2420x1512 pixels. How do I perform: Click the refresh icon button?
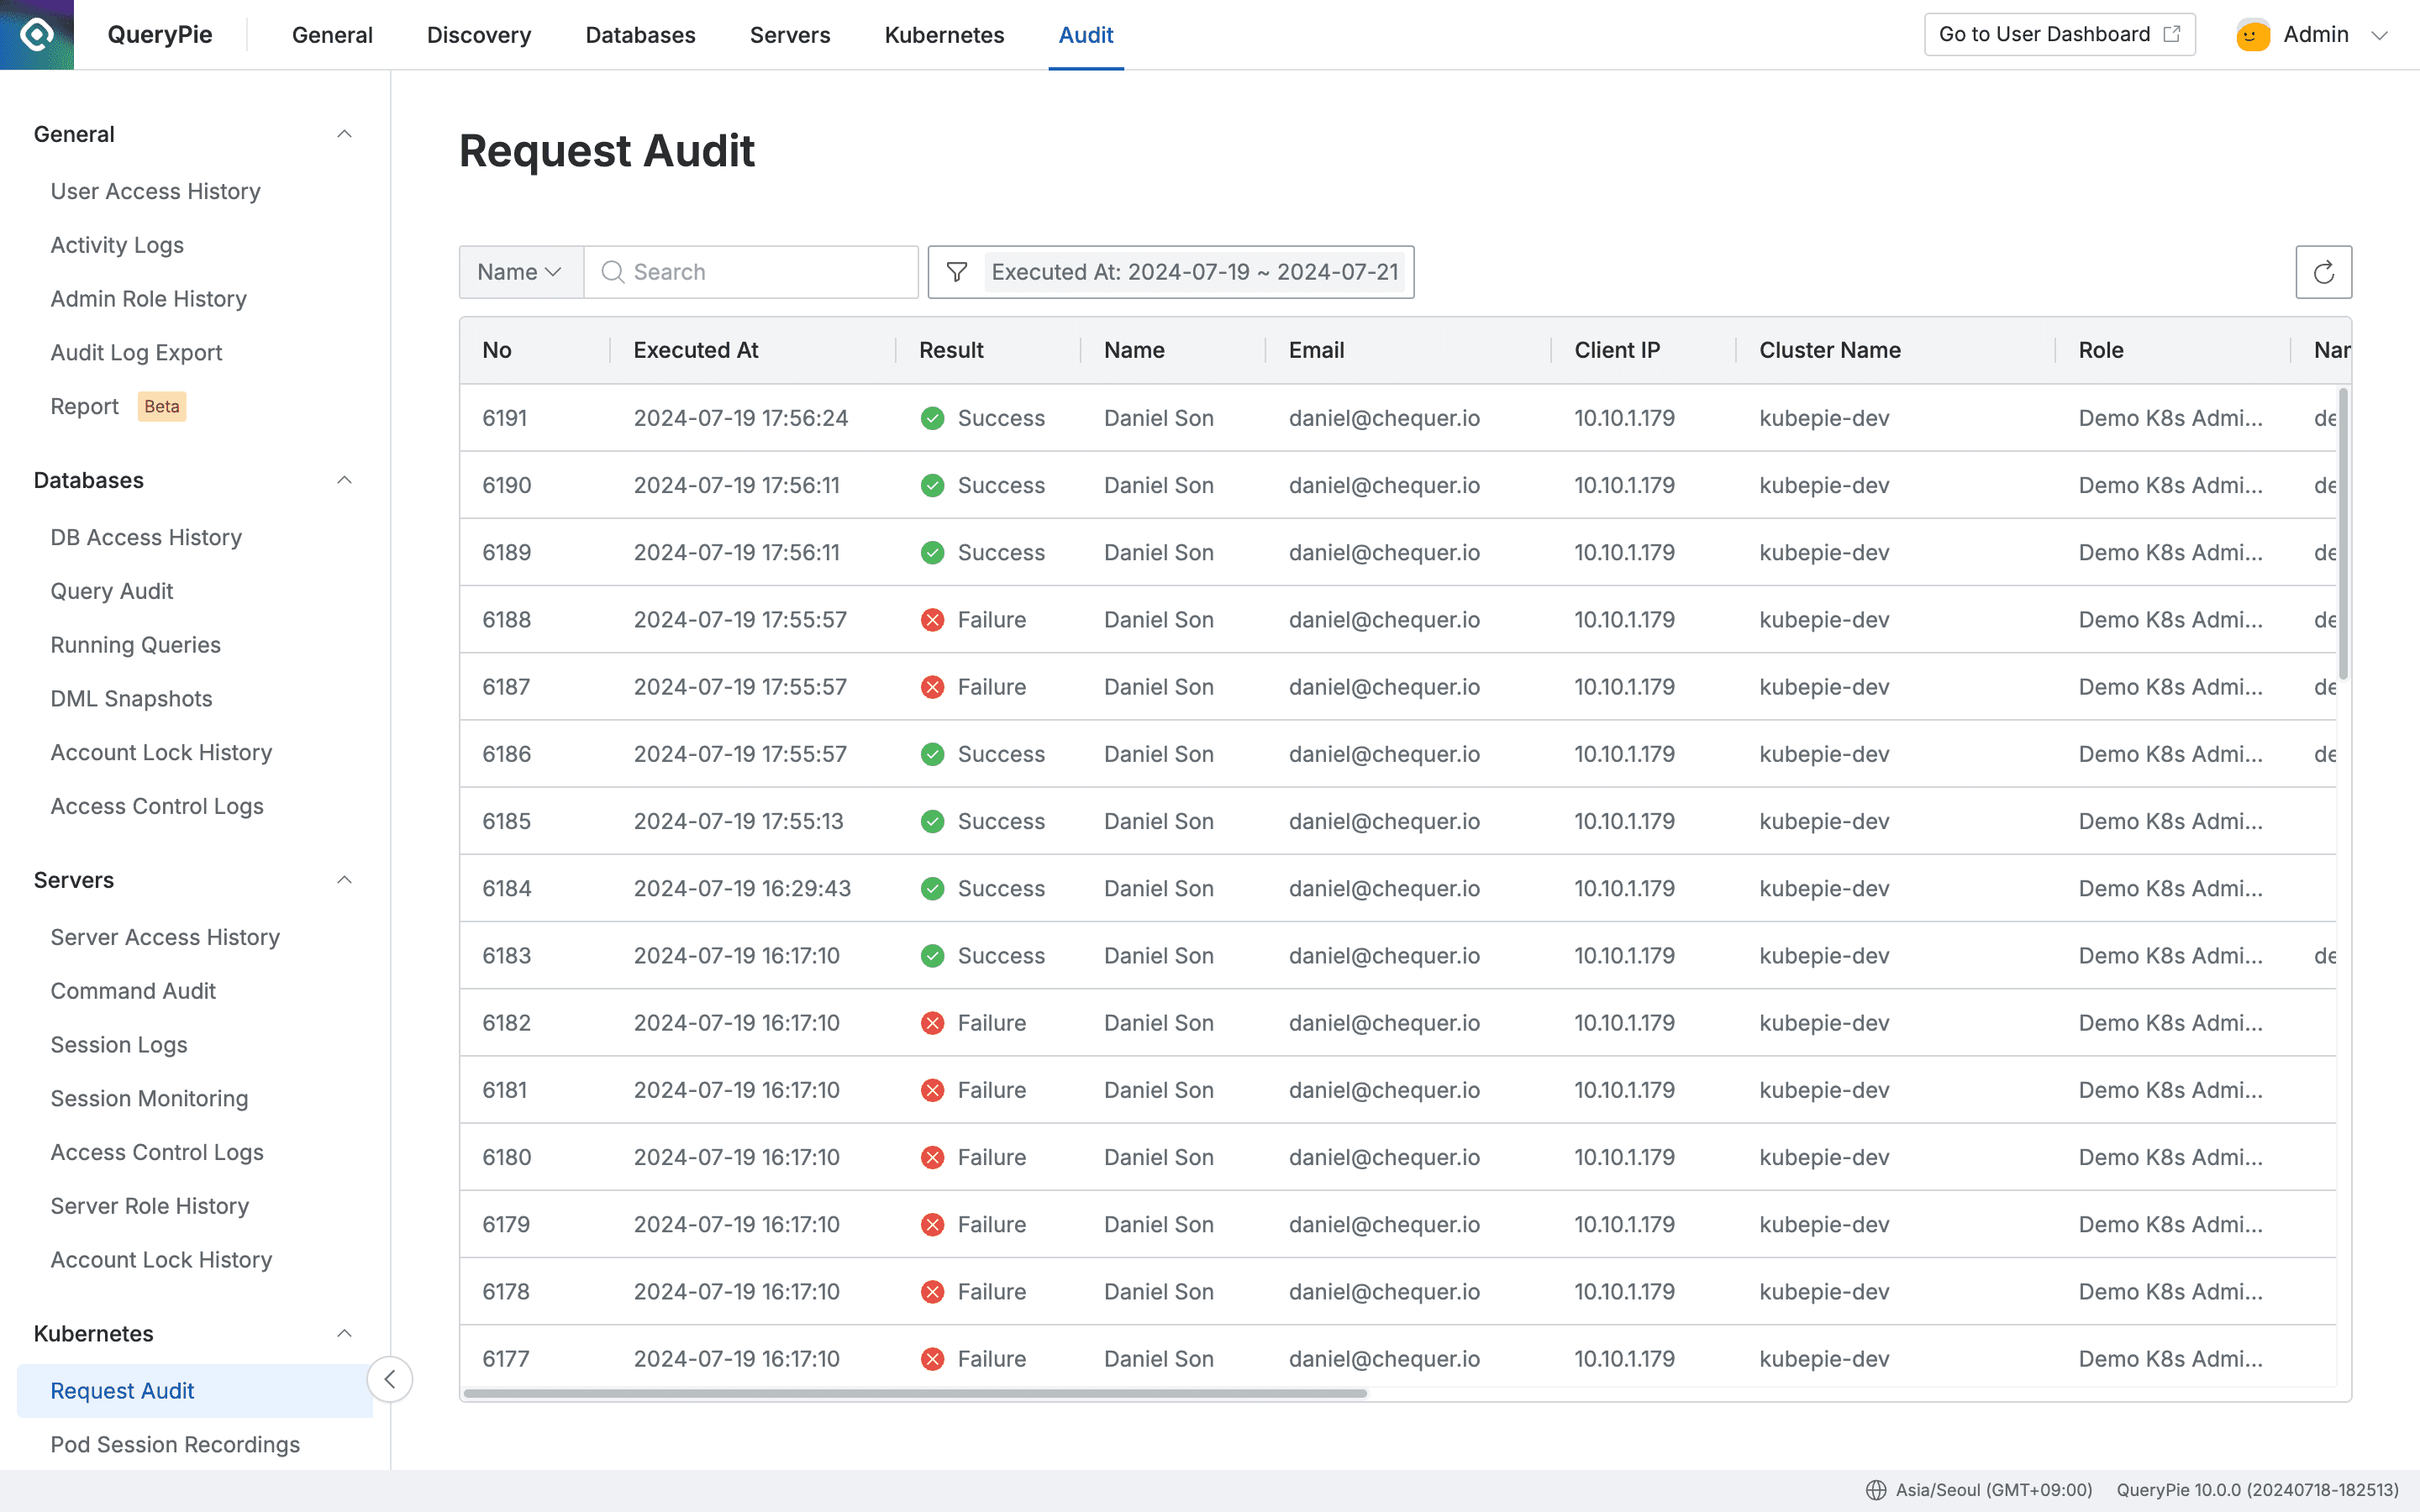tap(2323, 272)
